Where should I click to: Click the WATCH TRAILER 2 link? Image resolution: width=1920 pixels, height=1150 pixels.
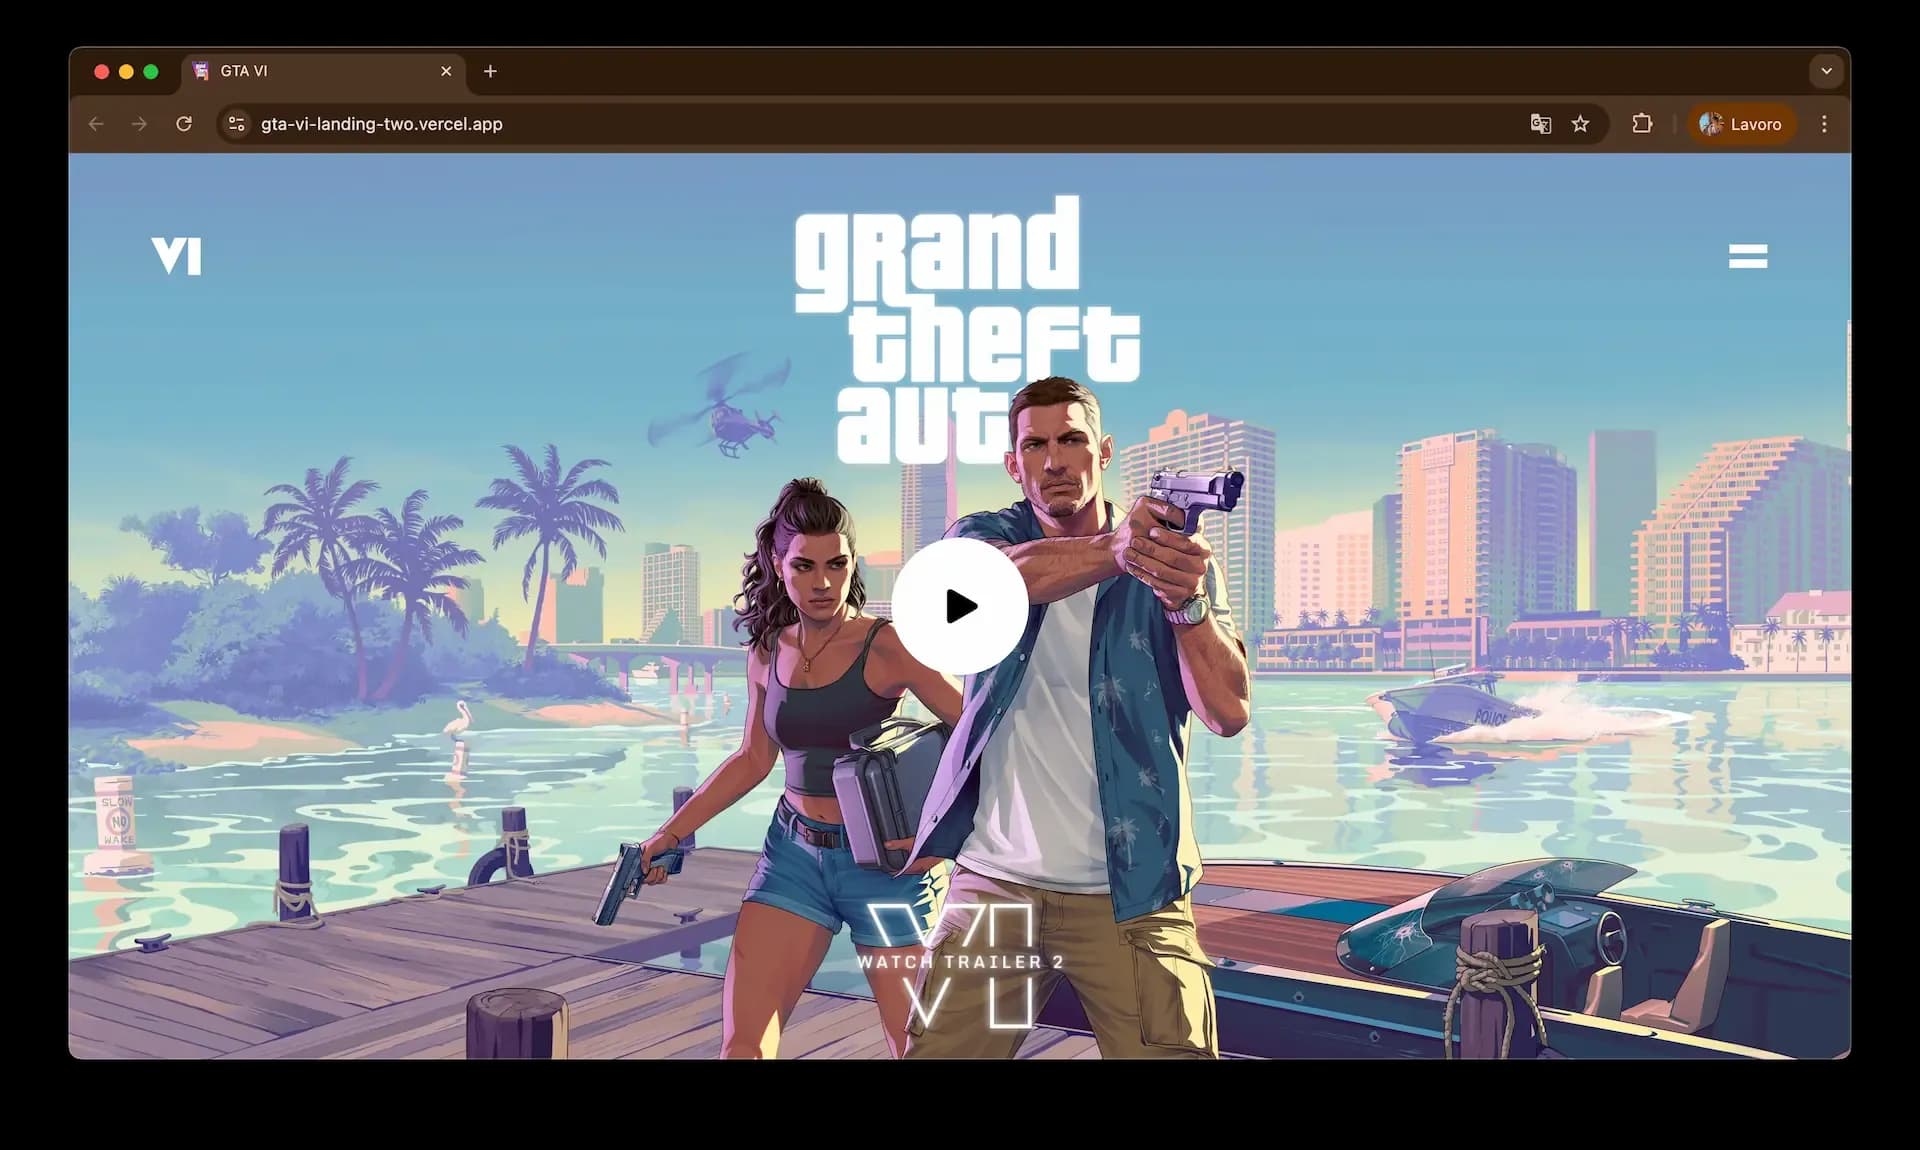point(961,963)
